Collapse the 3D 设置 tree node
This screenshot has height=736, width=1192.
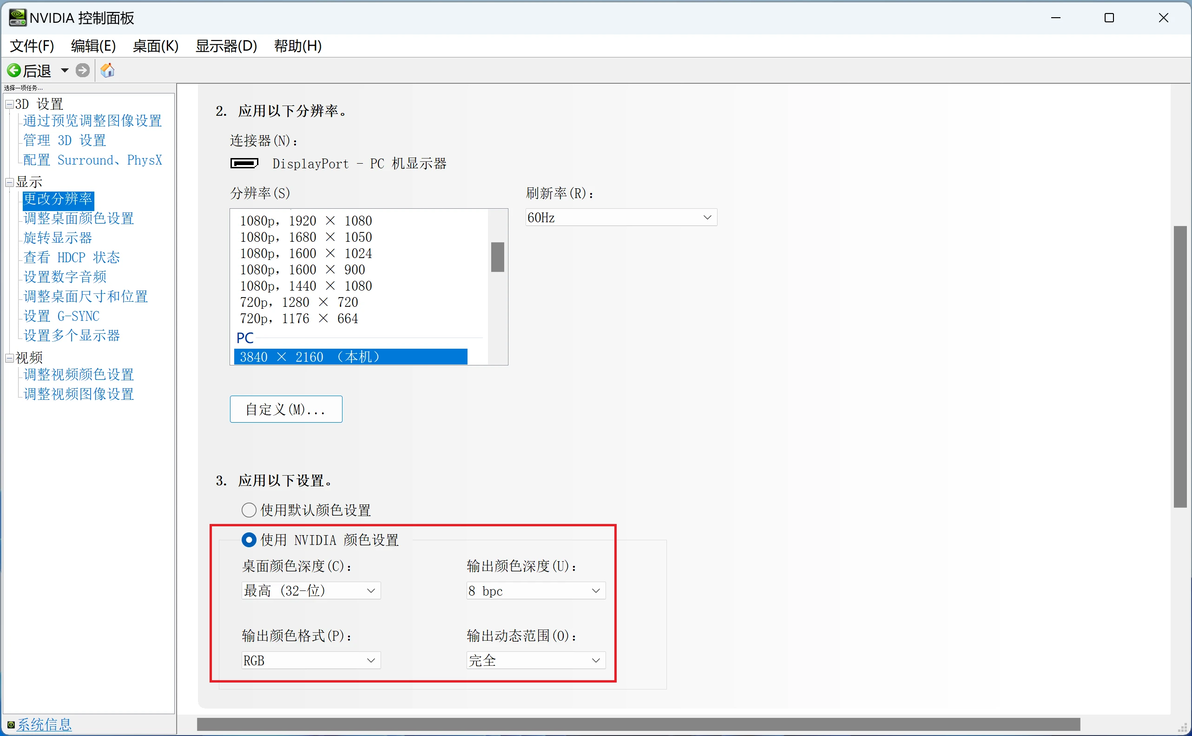coord(9,104)
